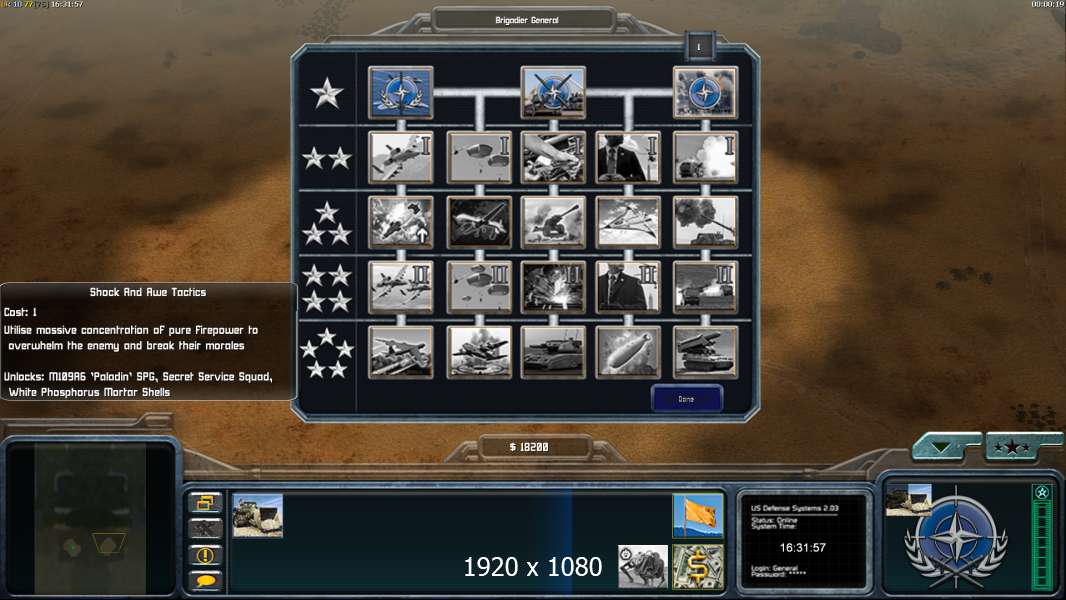
Task: Pick the welding sparks level II upgrade
Action: pyautogui.click(x=553, y=287)
